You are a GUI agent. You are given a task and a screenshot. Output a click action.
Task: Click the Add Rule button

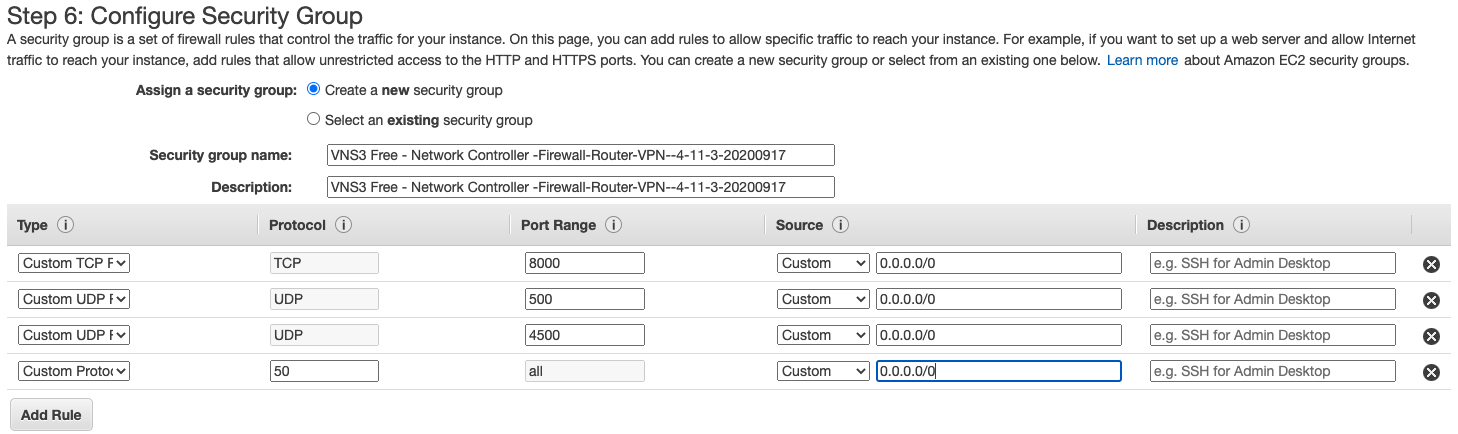(x=50, y=415)
